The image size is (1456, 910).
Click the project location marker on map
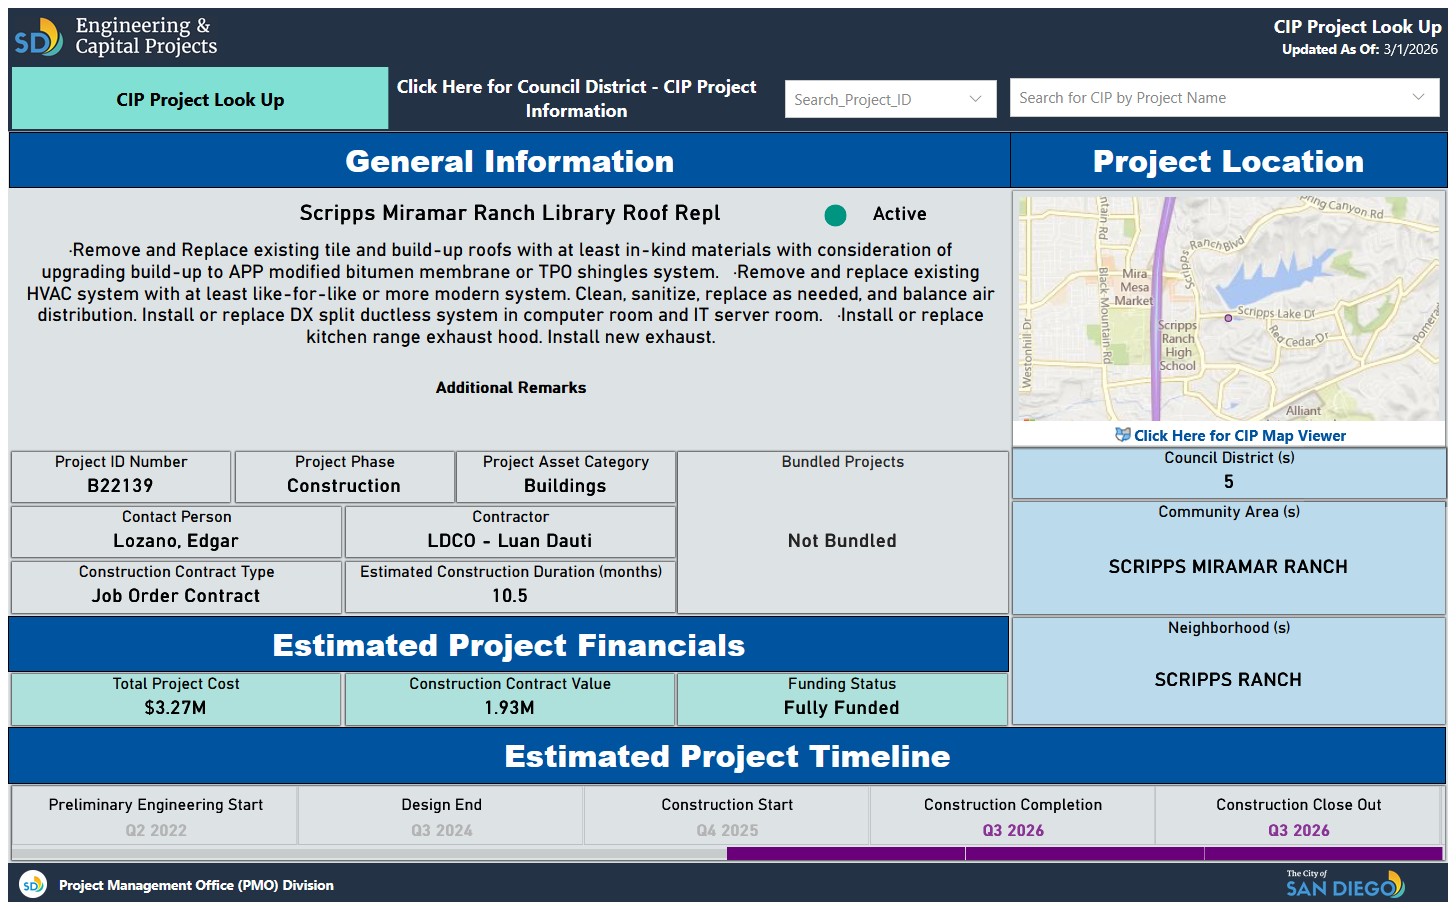pos(1228,318)
